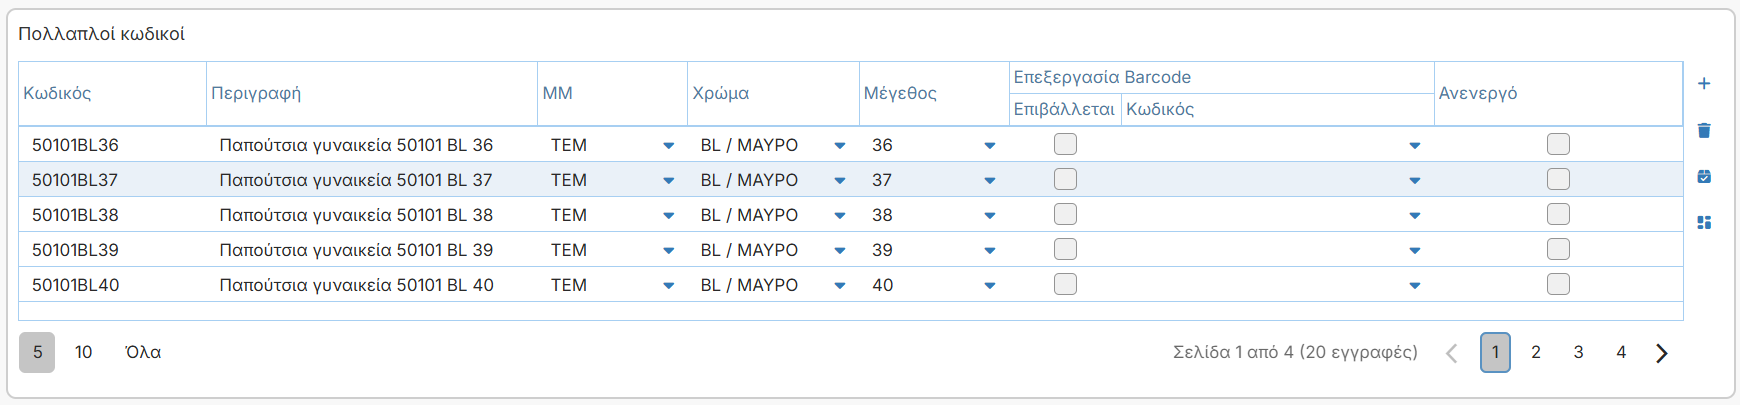1740x405 pixels.
Task: Expand ΜΜ dropdown for 50101BL37
Action: (669, 181)
